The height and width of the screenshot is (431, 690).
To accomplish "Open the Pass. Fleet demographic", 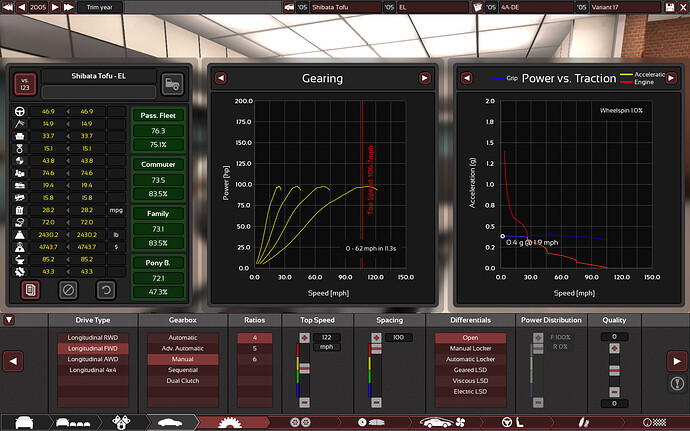I will point(157,114).
